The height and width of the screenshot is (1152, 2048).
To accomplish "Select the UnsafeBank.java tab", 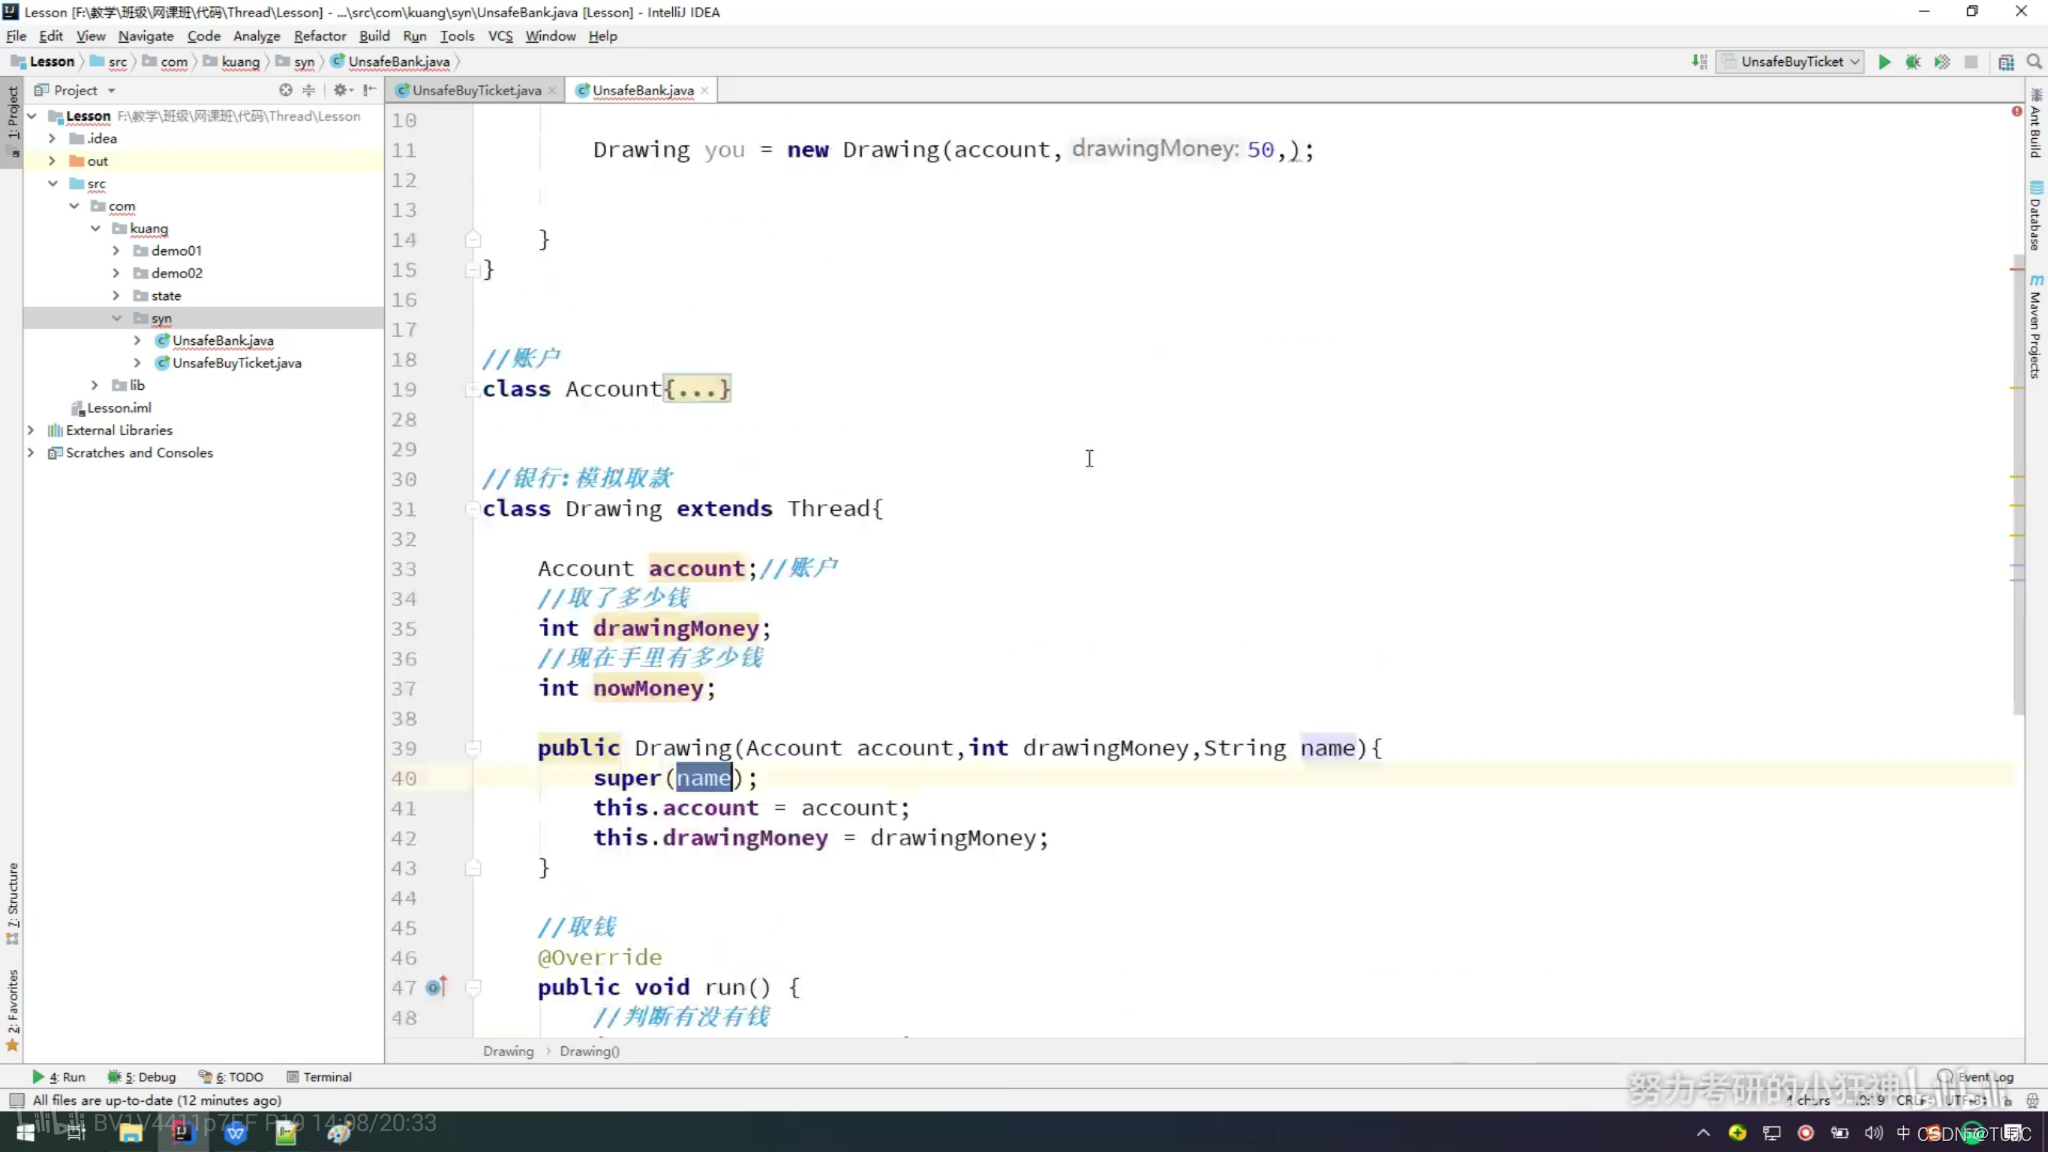I will click(643, 90).
